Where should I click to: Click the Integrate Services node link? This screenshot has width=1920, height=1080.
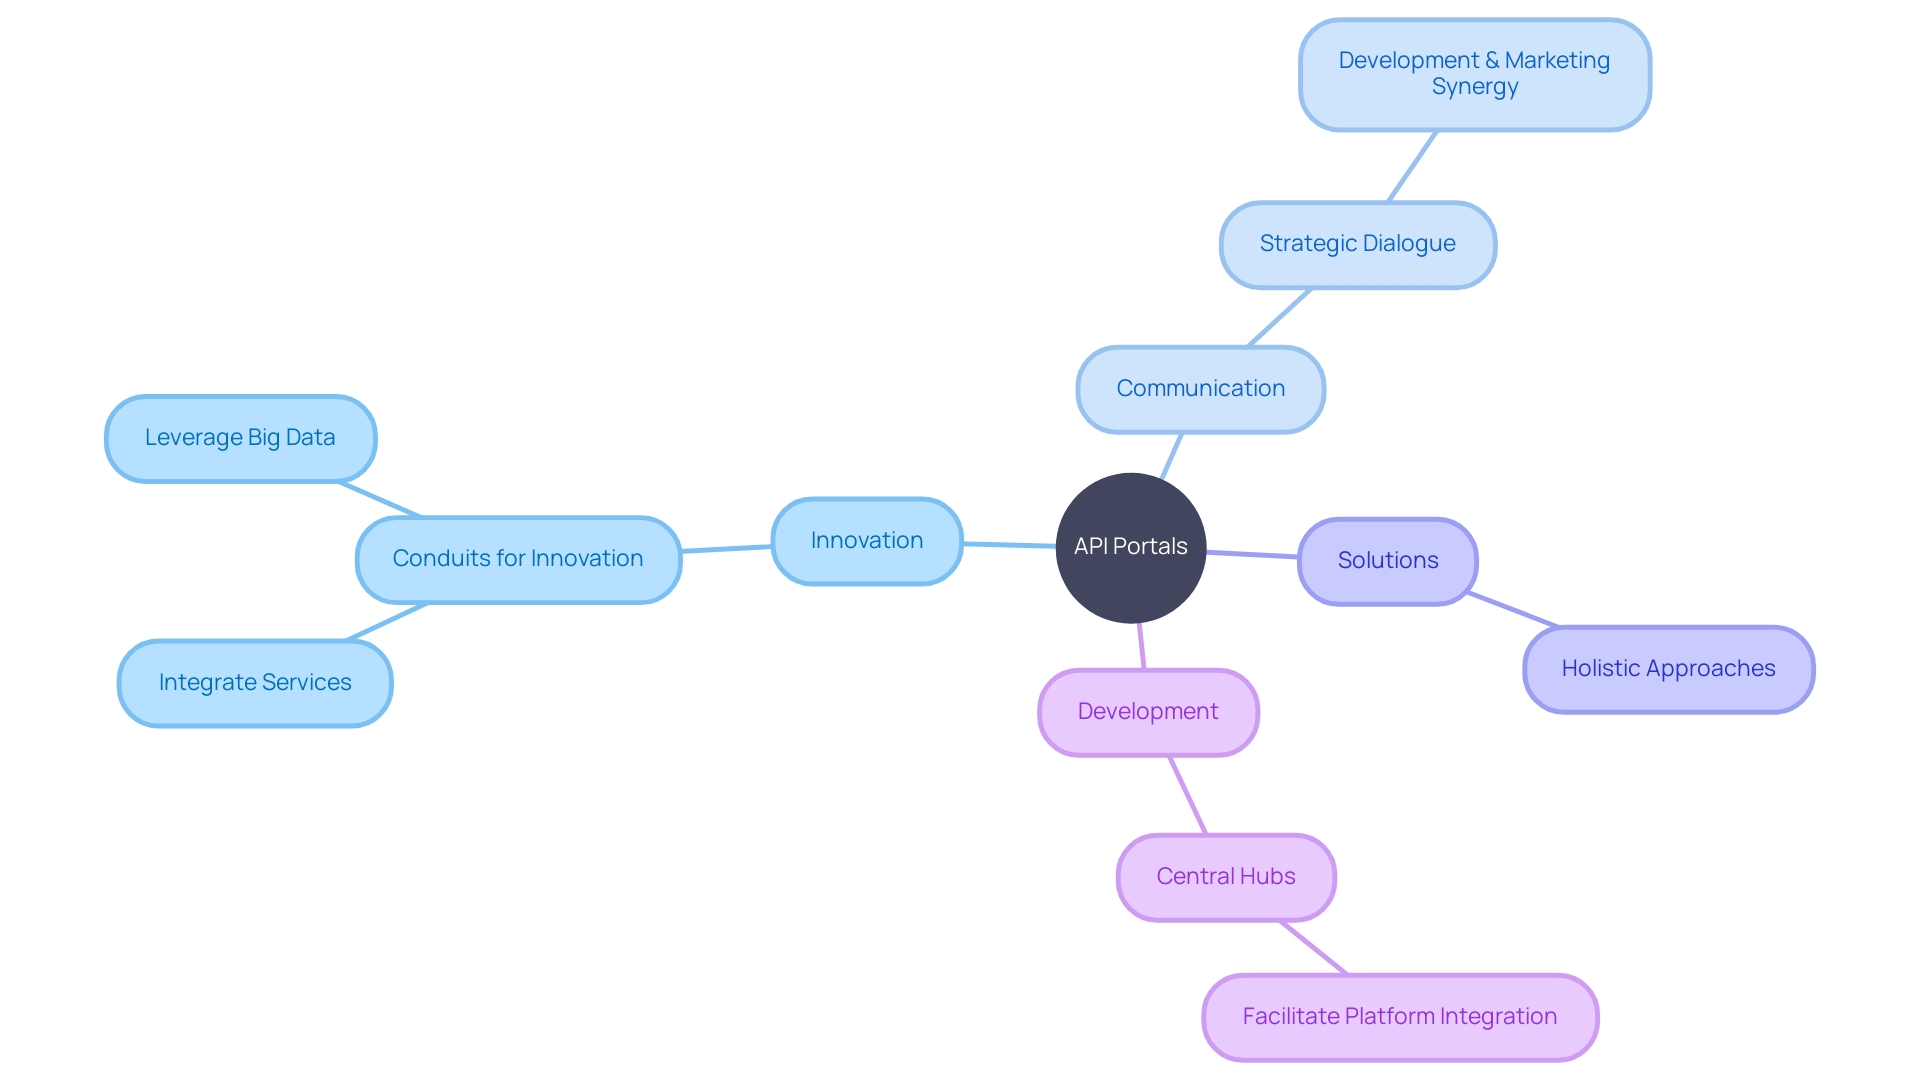pos(251,682)
